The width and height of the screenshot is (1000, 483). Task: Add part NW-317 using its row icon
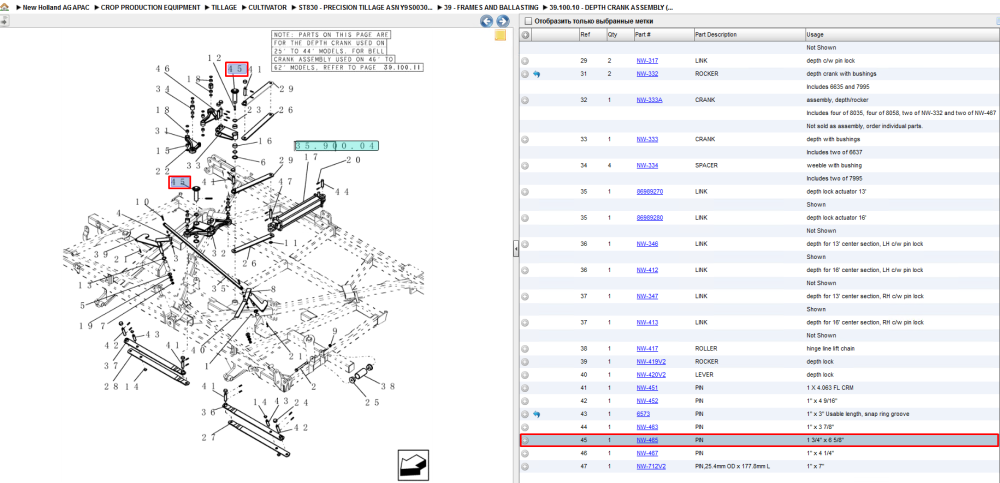pos(526,61)
